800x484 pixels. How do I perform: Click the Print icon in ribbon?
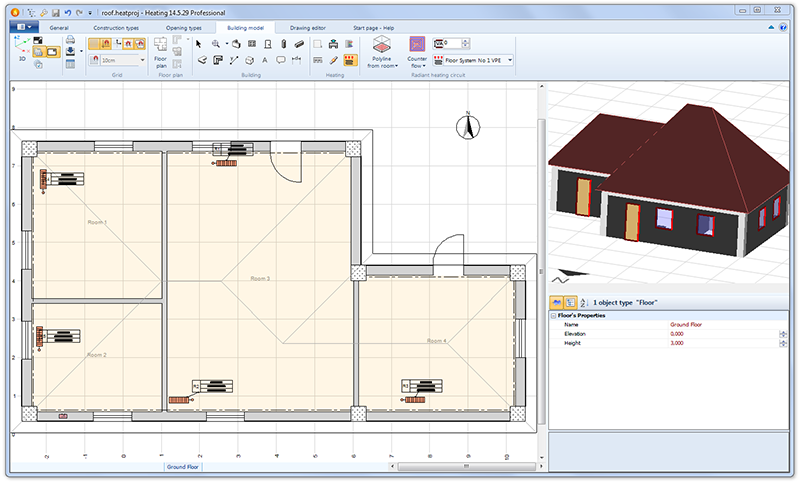pyautogui.click(x=70, y=42)
